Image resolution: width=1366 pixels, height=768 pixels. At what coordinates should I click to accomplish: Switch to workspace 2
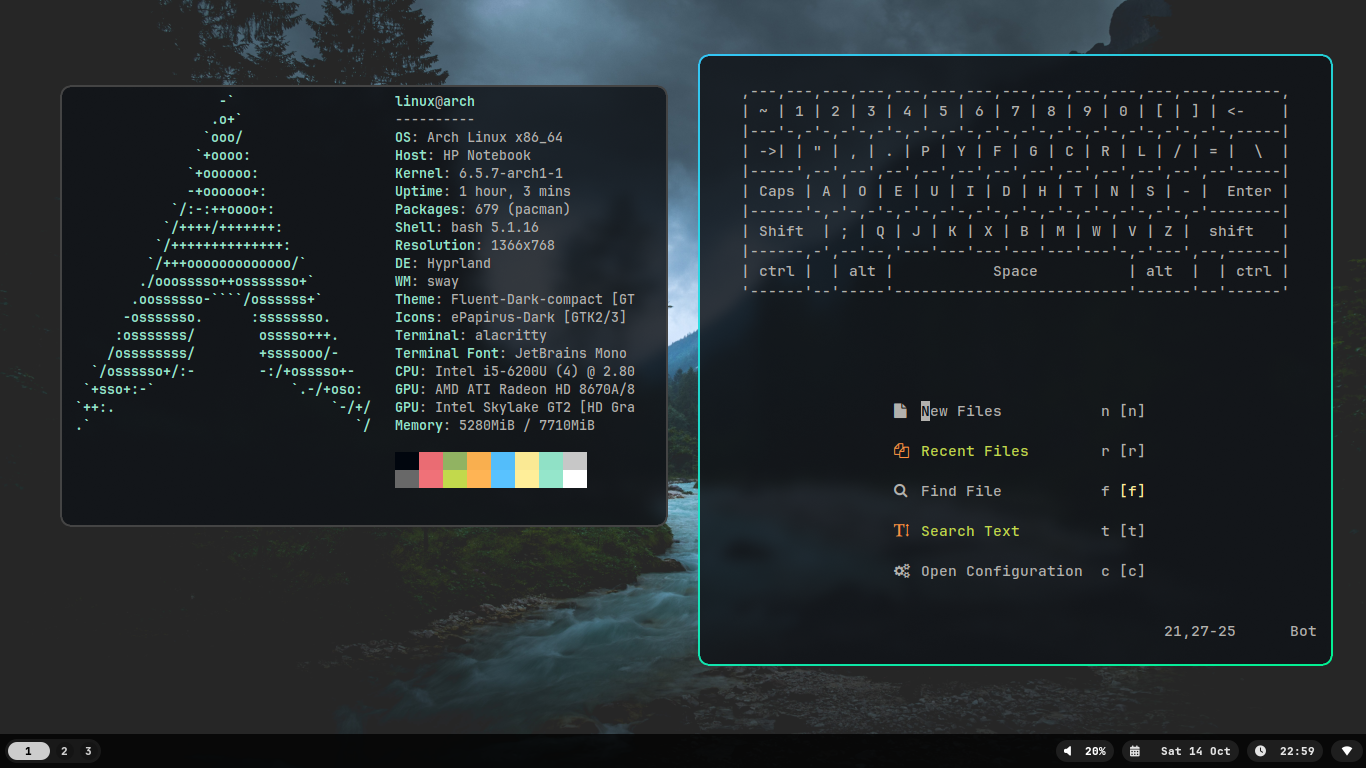(64, 751)
